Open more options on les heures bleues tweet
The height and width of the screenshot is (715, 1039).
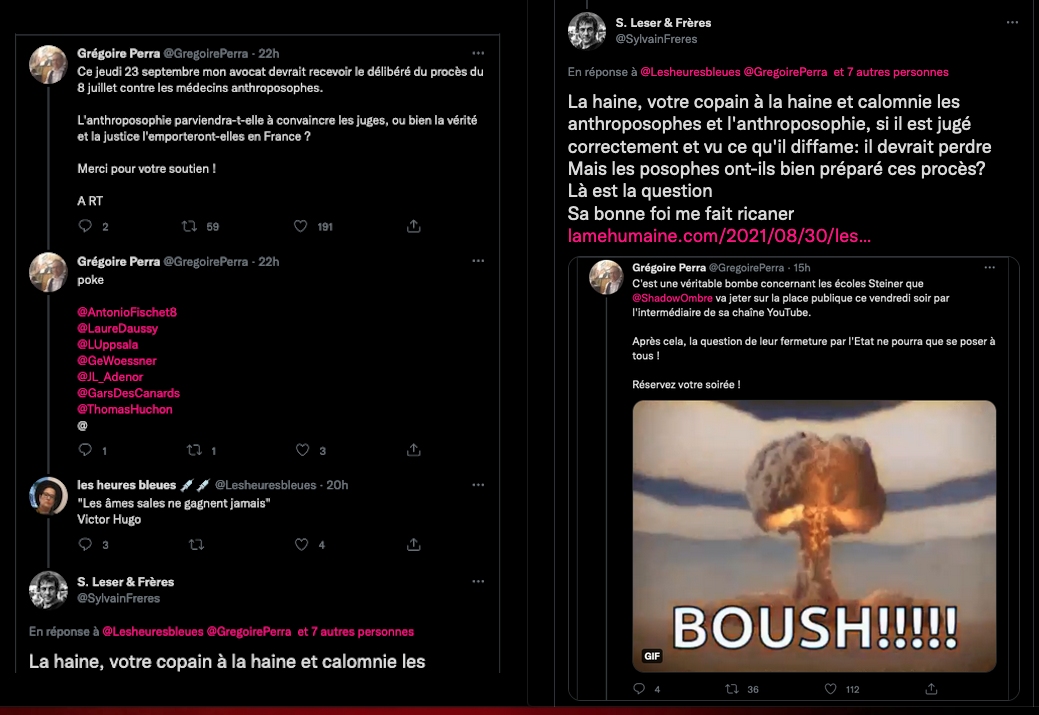point(478,485)
